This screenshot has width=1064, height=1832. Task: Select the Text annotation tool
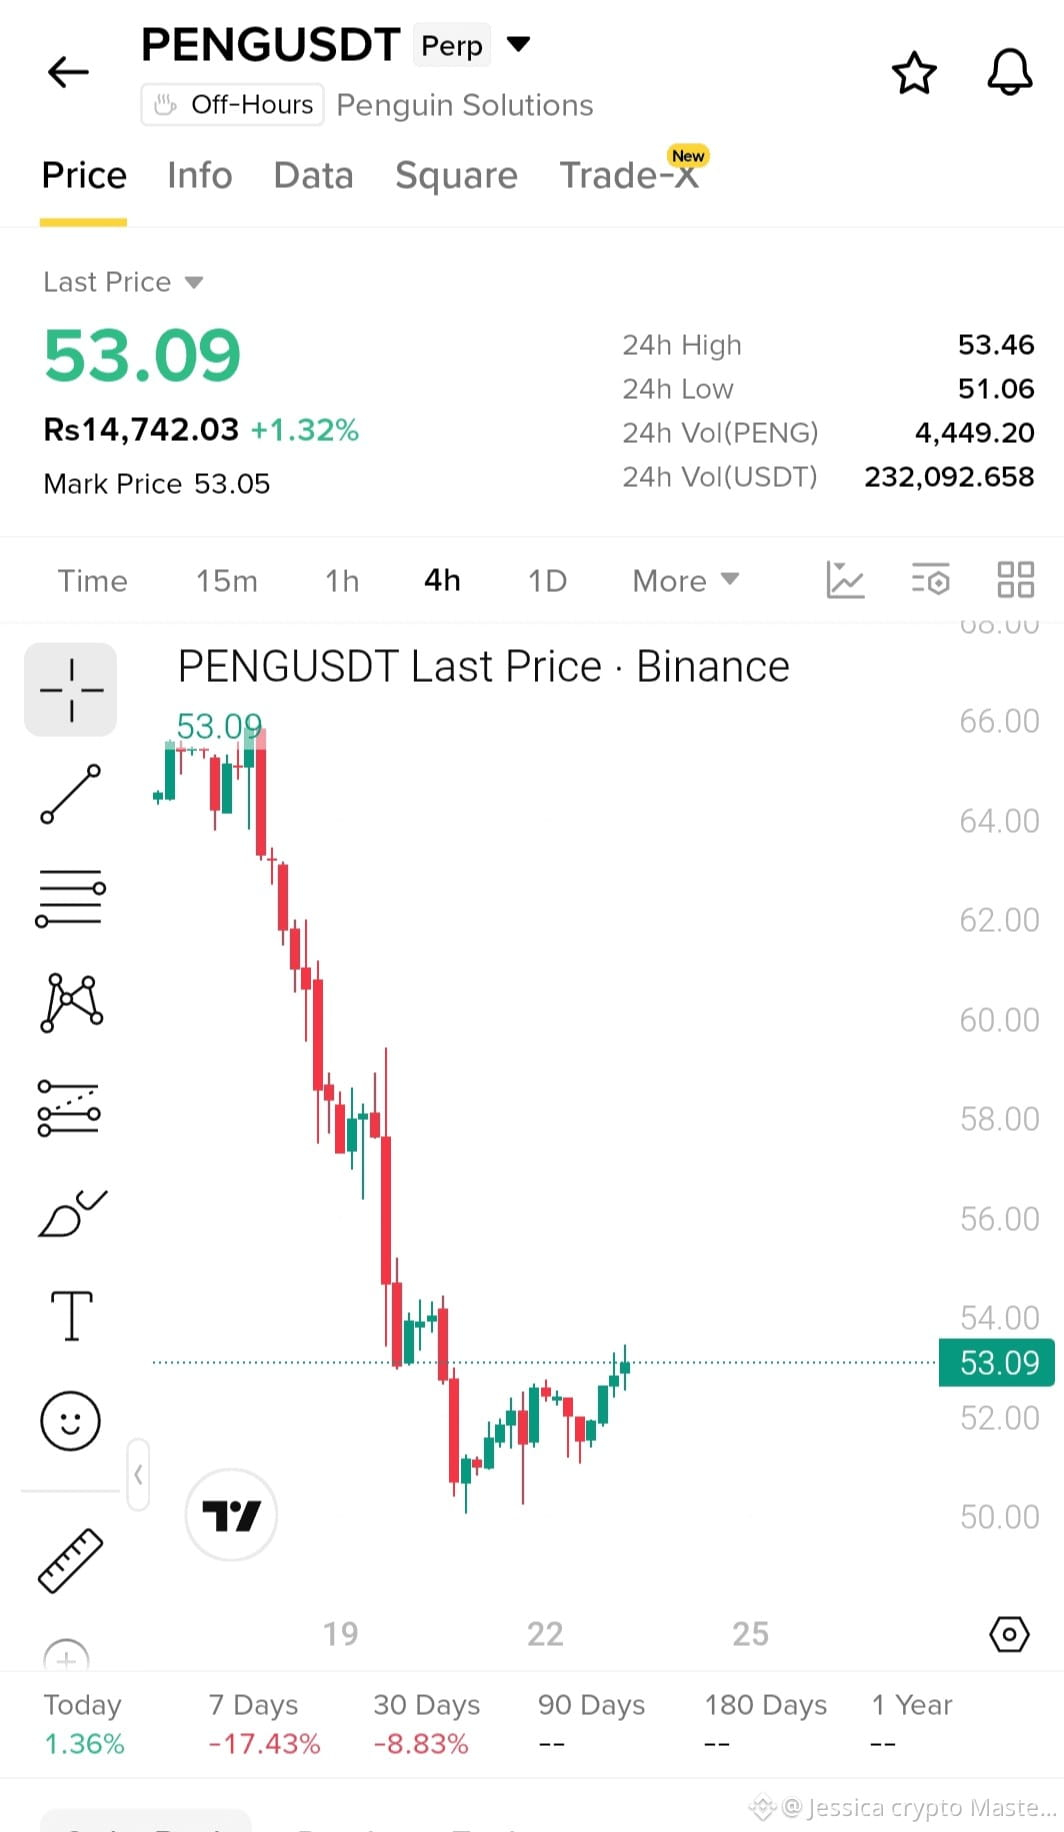tap(72, 1315)
